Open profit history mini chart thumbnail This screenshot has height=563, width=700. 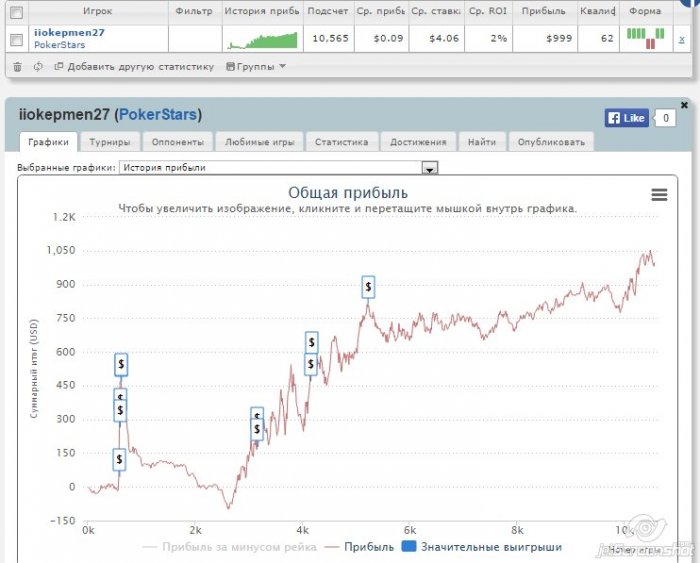point(262,40)
